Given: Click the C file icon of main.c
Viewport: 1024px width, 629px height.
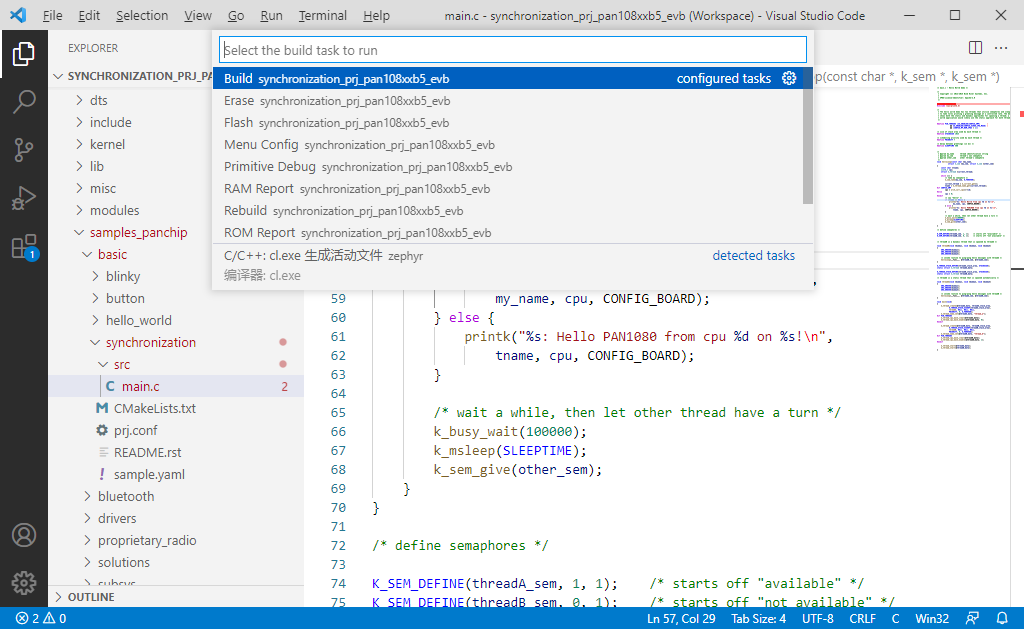Looking at the screenshot, I should coord(110,386).
